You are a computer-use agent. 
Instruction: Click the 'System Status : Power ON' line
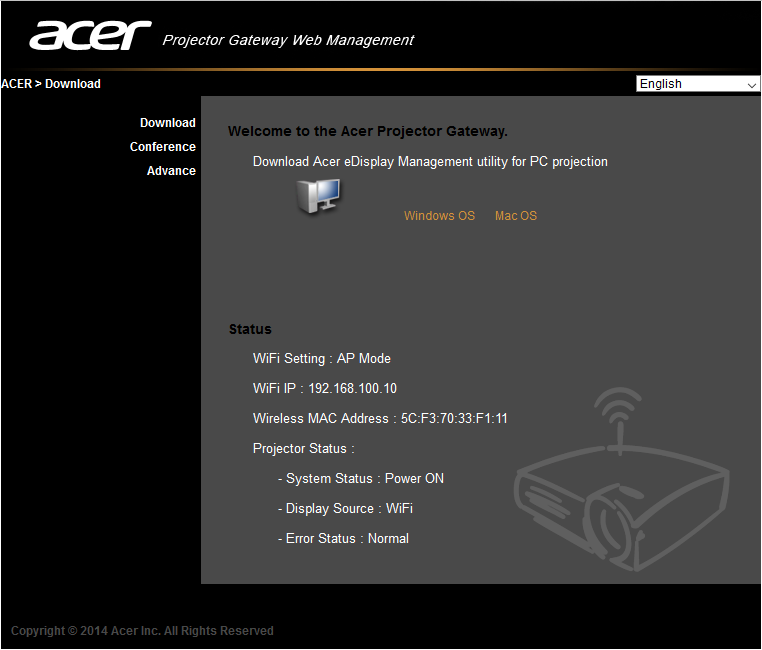[361, 479]
